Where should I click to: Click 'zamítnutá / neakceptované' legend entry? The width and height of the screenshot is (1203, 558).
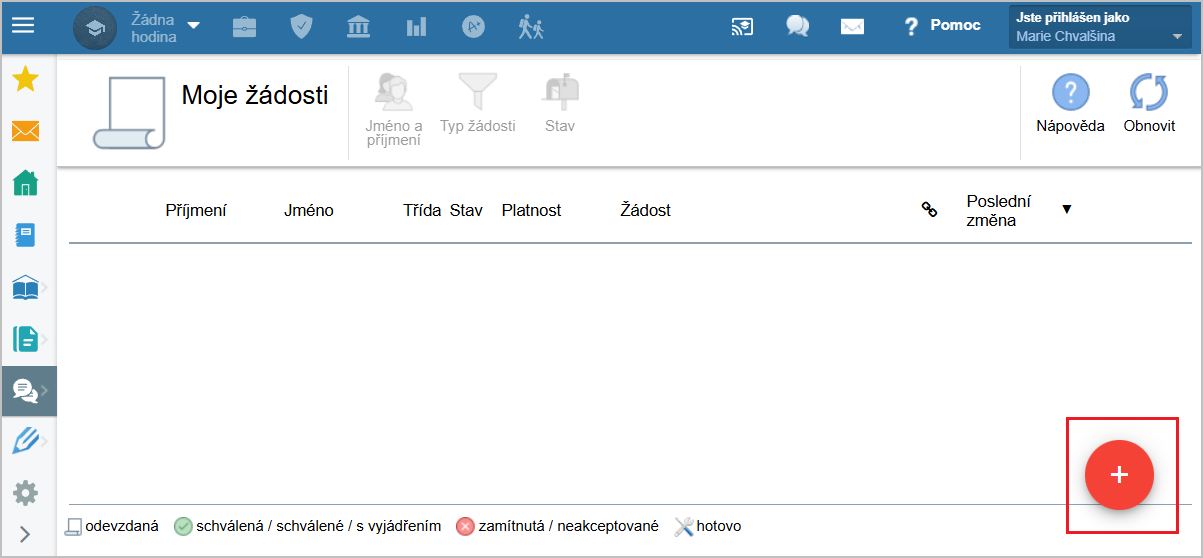tap(557, 526)
